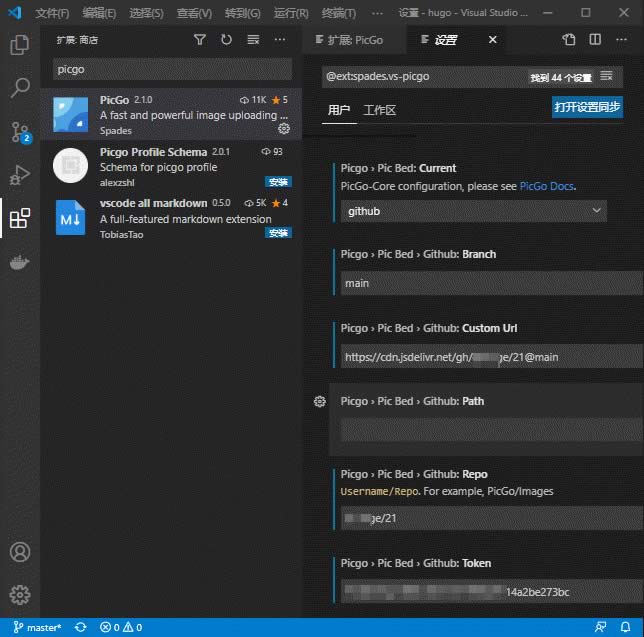This screenshot has height=637, width=644.
Task: Select the 用户 settings scope tab
Action: click(x=339, y=110)
